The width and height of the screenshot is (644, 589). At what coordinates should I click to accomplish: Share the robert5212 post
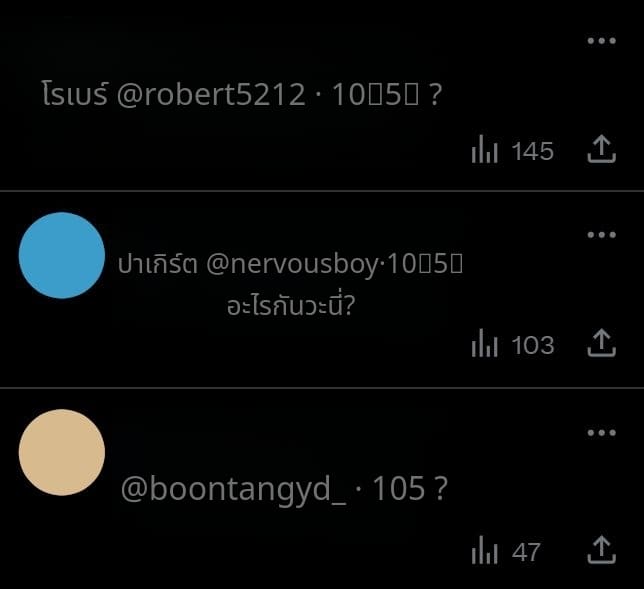(601, 149)
